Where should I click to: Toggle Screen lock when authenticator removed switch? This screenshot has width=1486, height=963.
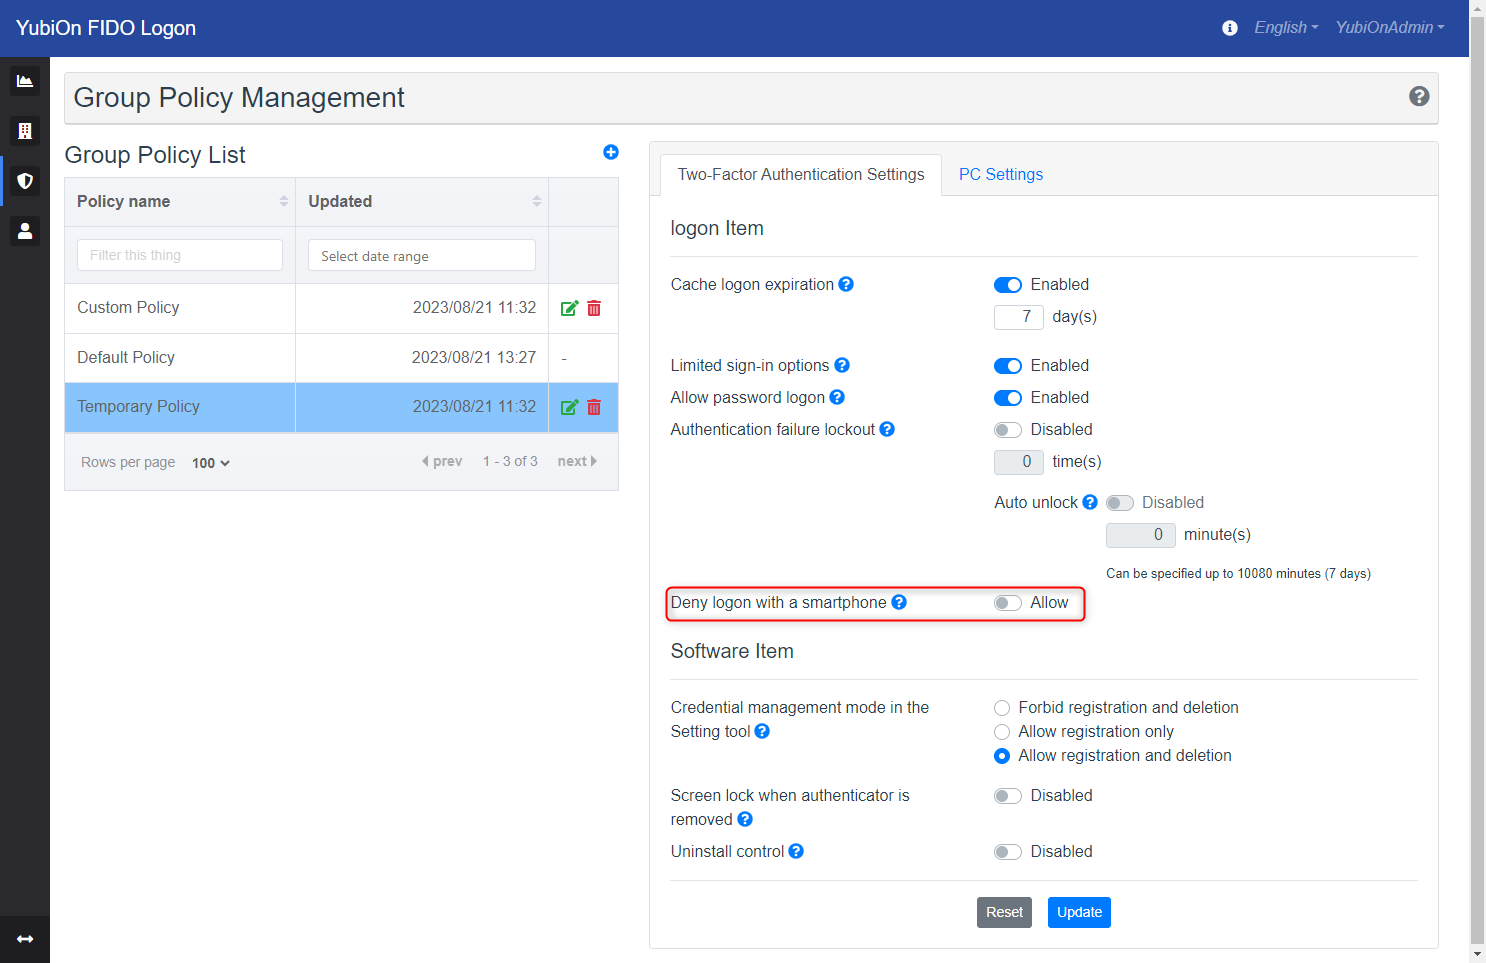[1008, 796]
